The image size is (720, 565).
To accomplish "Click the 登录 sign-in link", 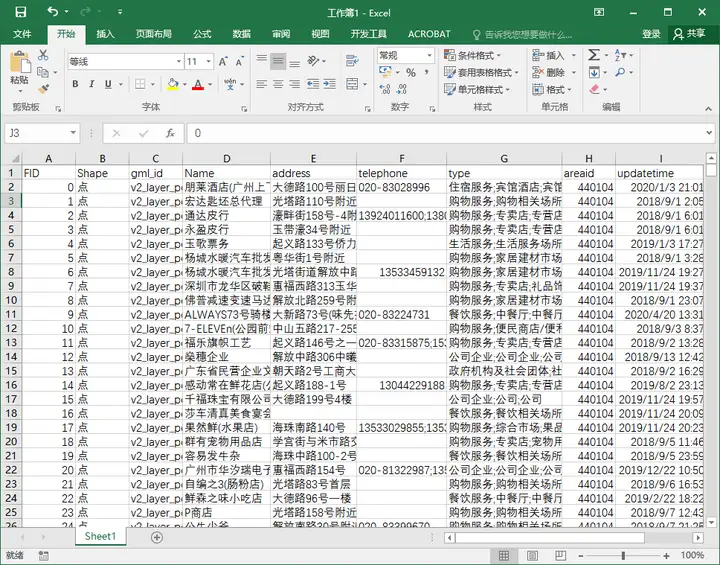I will 651,34.
